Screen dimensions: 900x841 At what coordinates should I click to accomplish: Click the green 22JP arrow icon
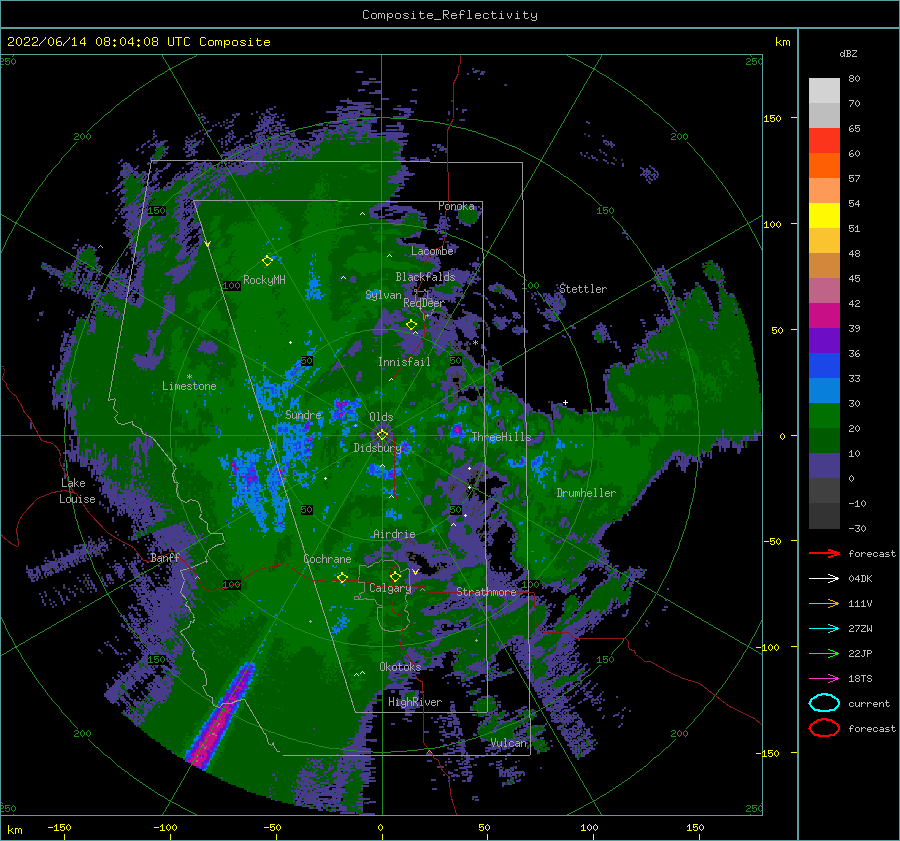click(x=824, y=653)
